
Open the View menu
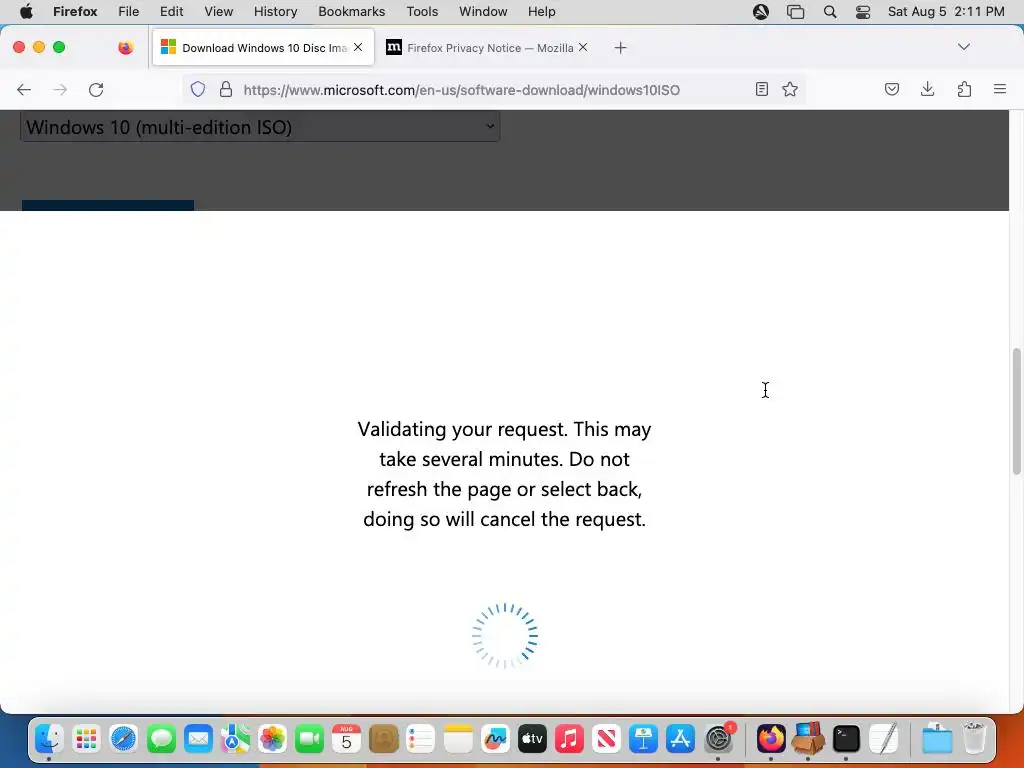coord(218,12)
